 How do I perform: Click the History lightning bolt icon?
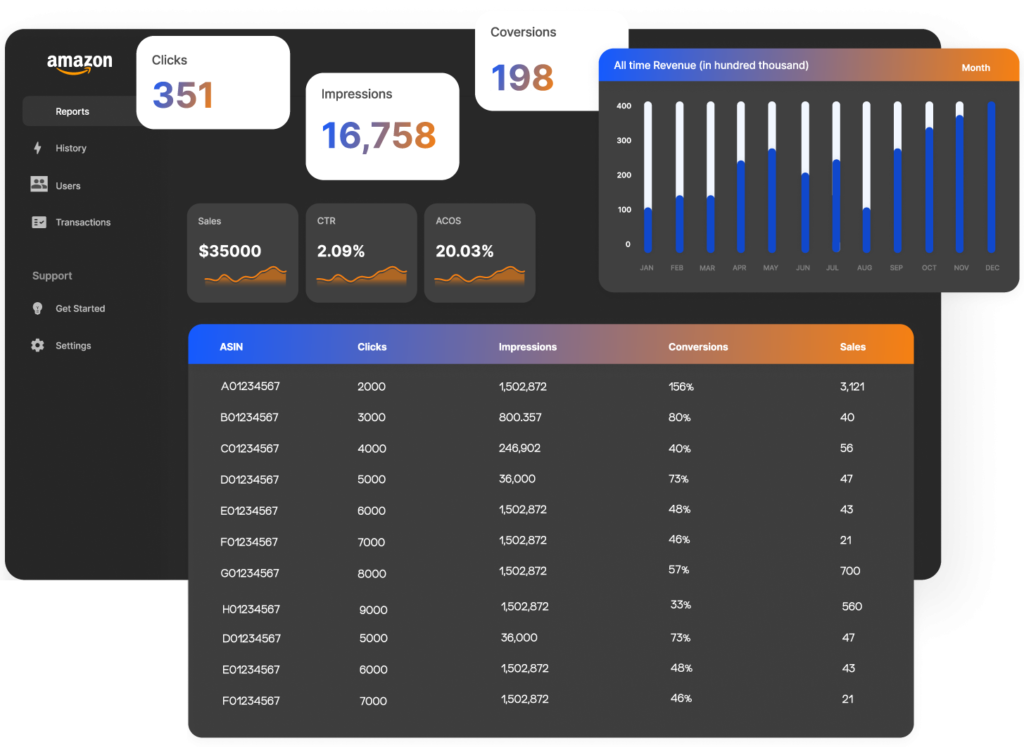pos(38,148)
